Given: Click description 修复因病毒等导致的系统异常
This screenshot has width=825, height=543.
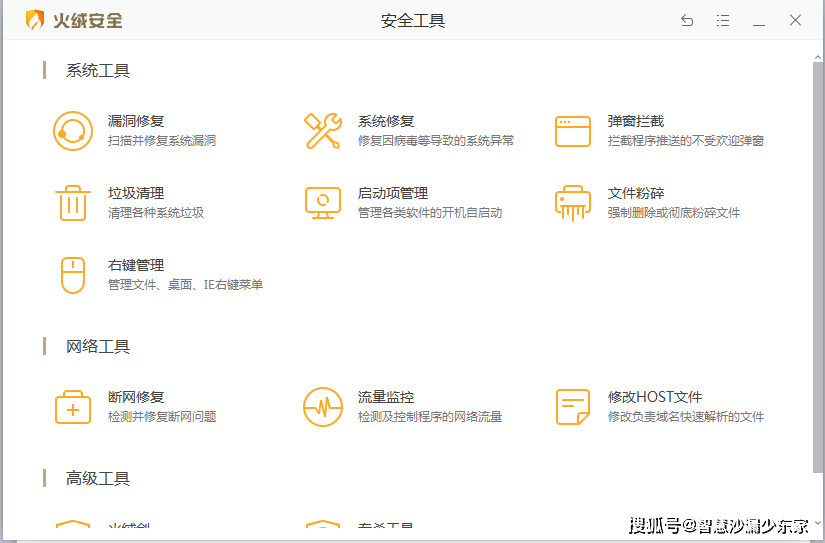Looking at the screenshot, I should (436, 140).
